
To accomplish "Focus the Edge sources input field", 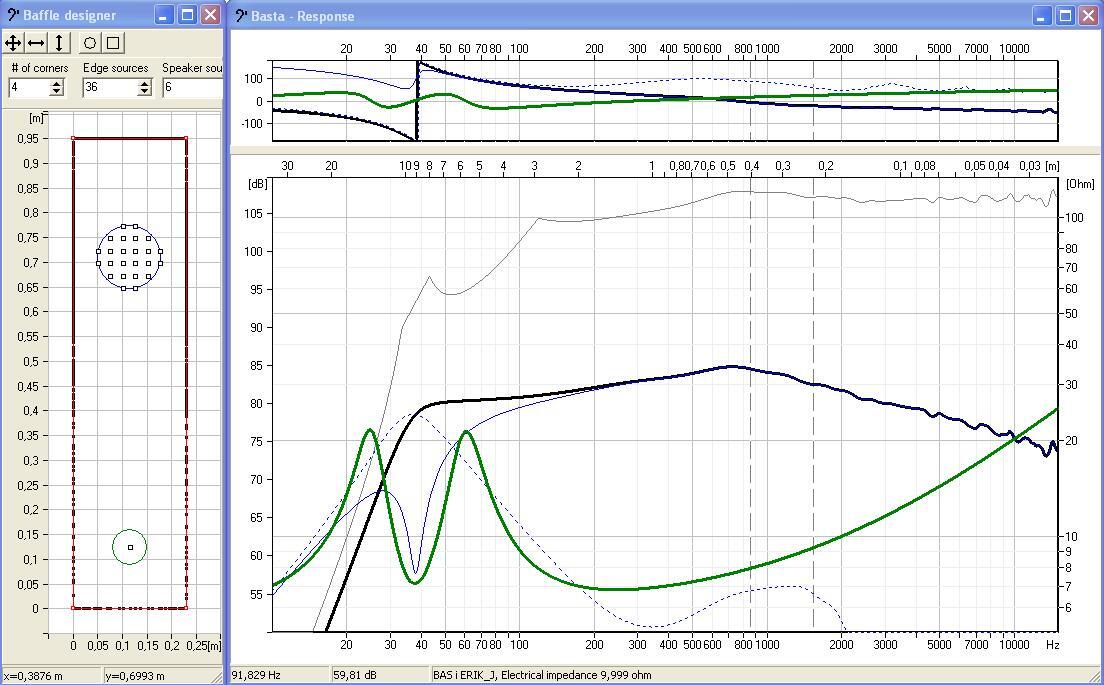I will click(x=108, y=88).
